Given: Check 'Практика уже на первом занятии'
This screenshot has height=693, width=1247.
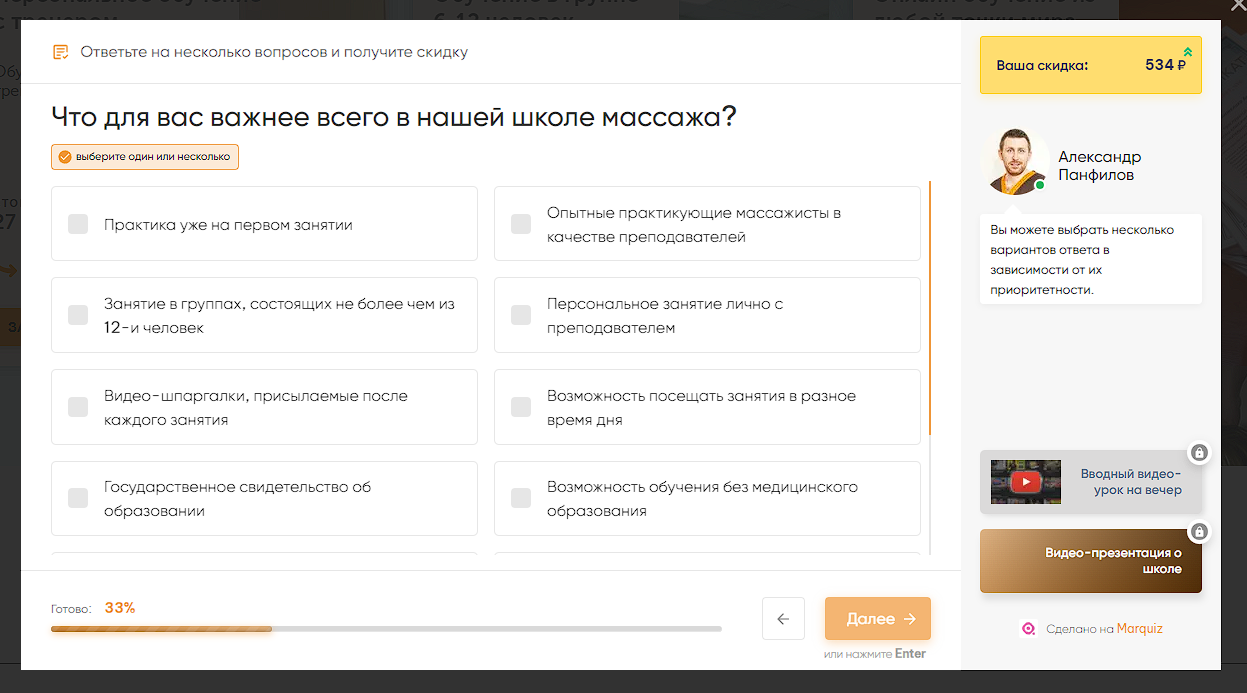Looking at the screenshot, I should [x=78, y=224].
